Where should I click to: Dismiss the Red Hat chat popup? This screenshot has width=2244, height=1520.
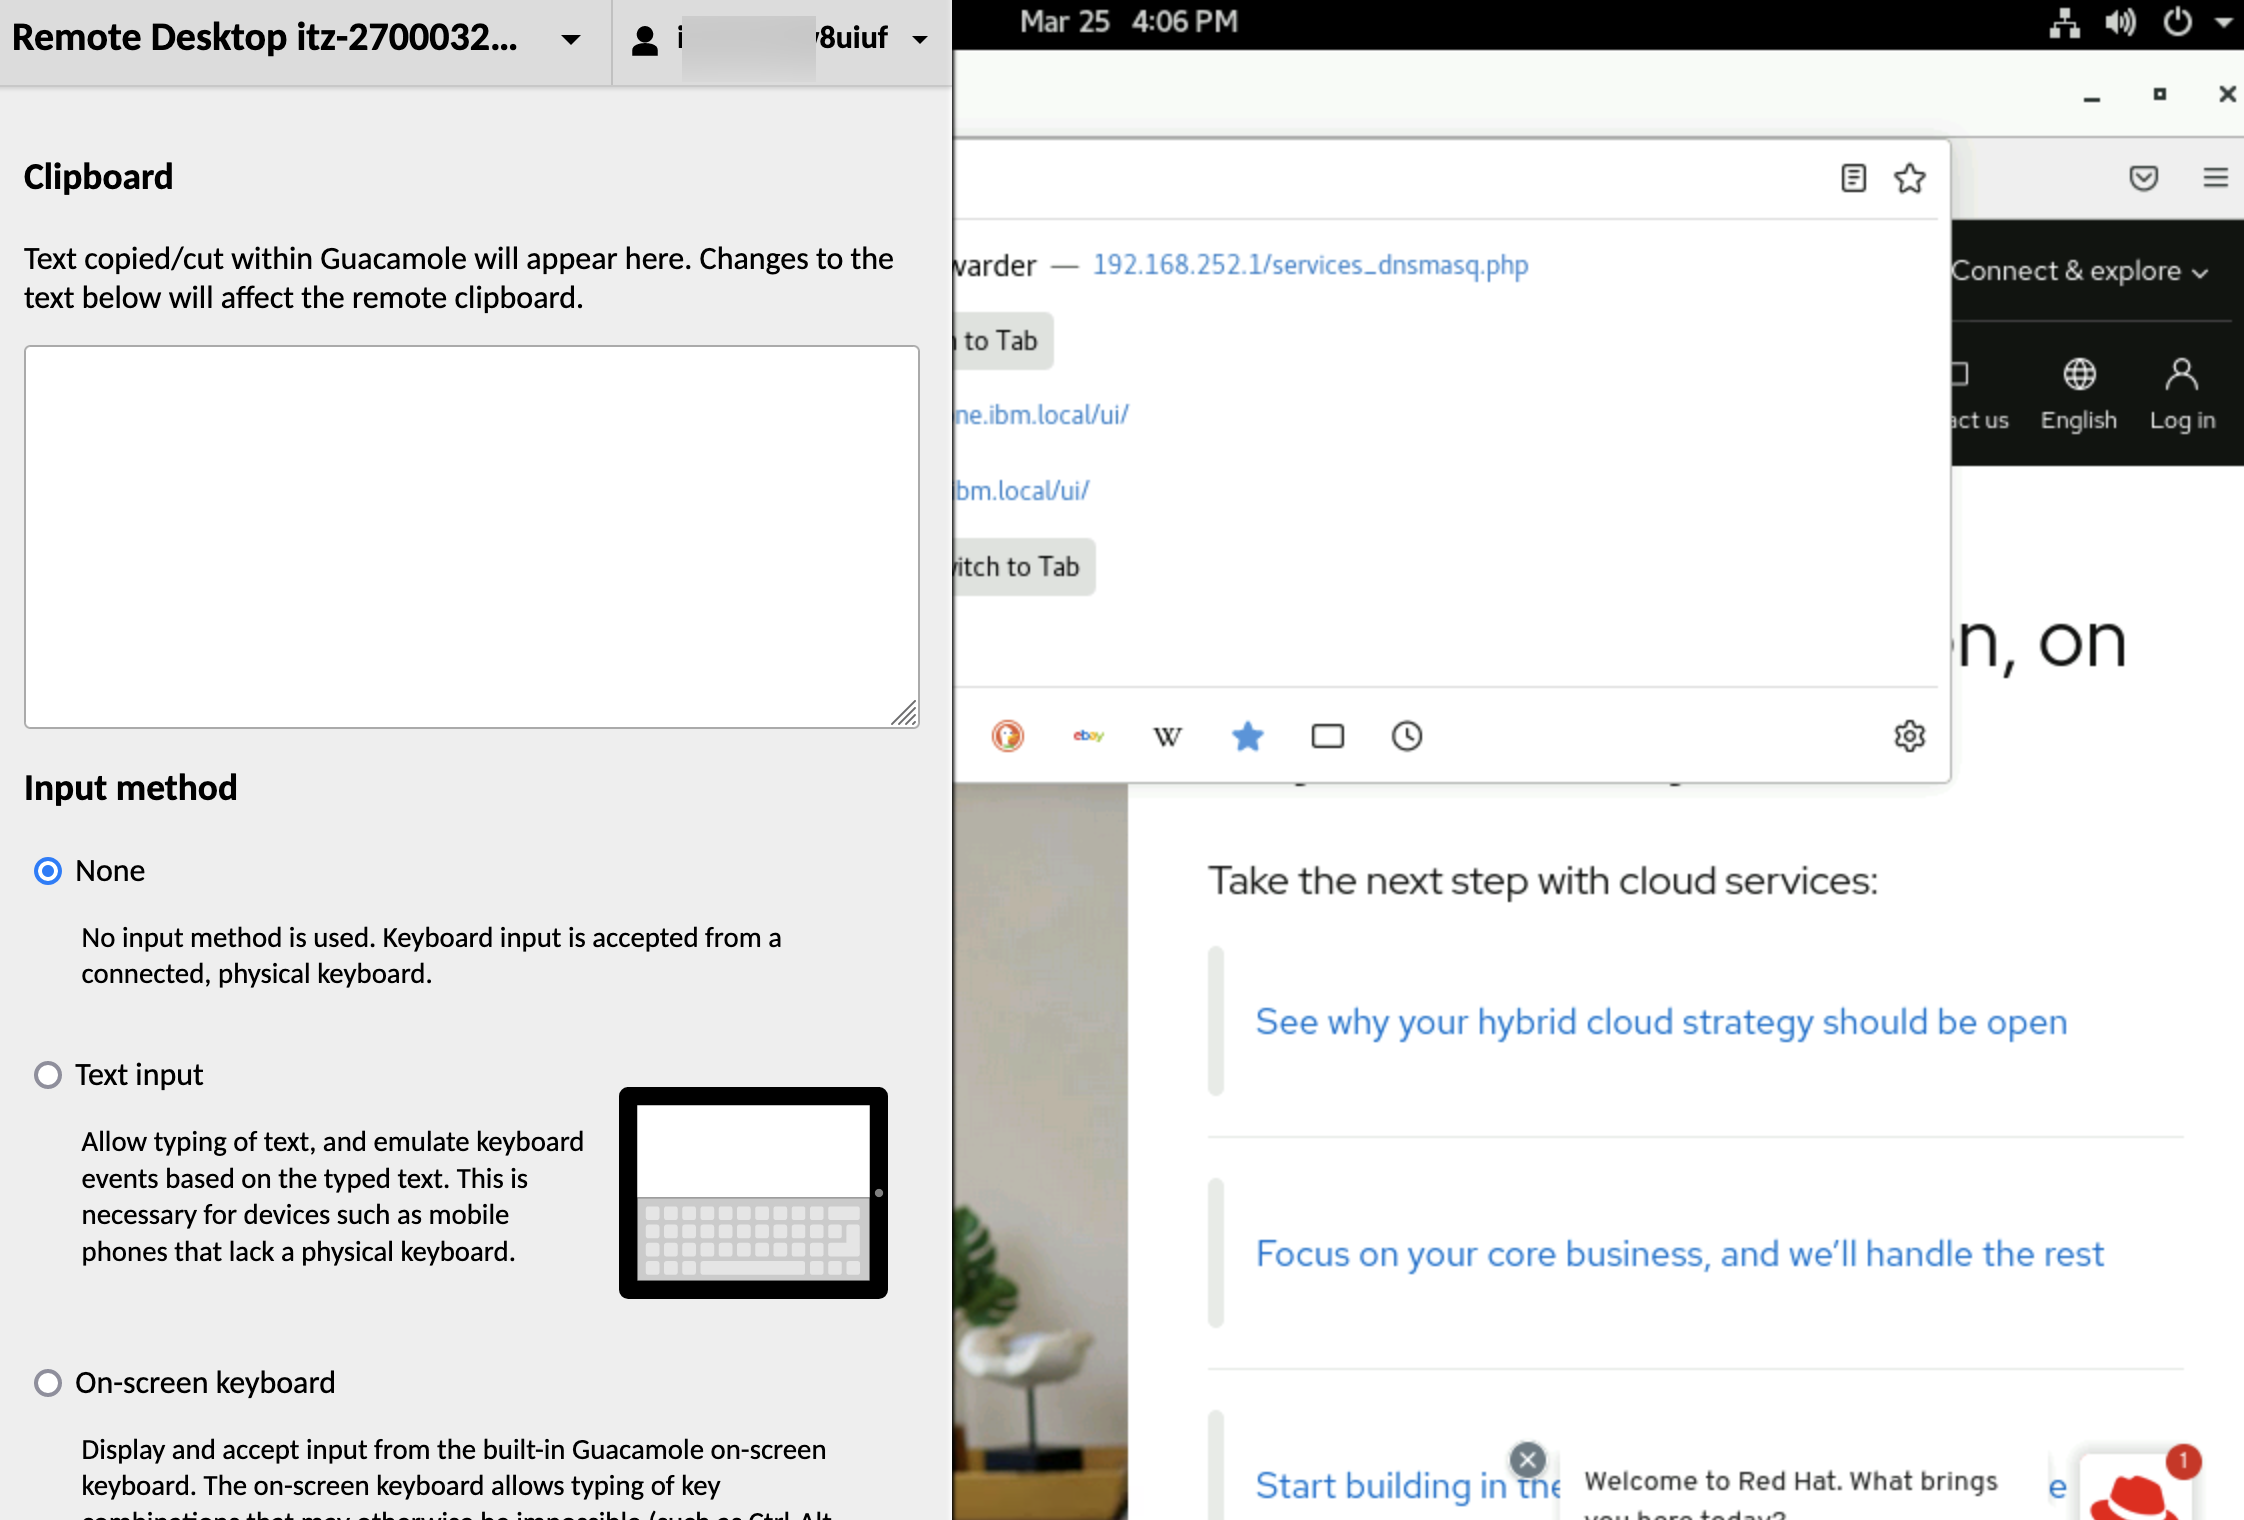(1527, 1460)
